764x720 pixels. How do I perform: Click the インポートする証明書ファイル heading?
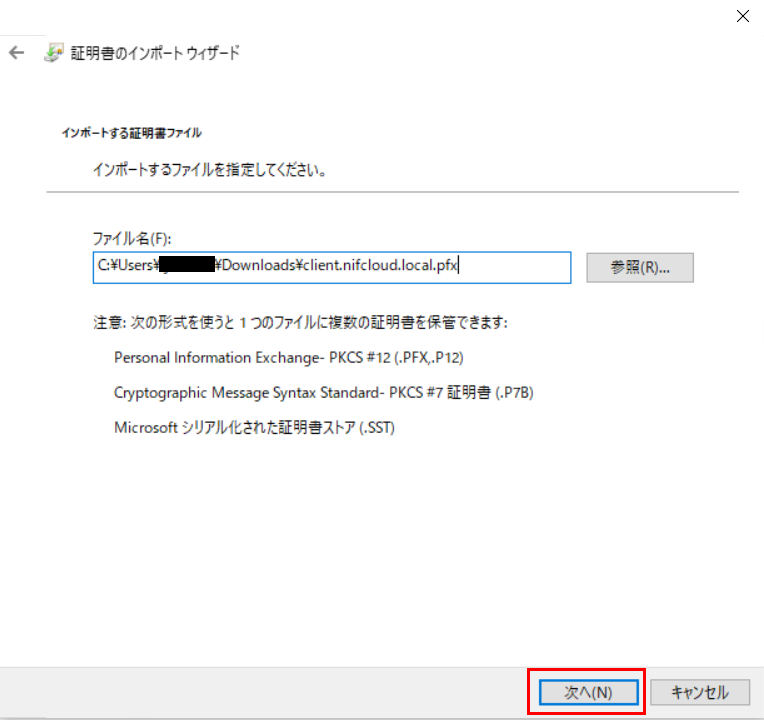[x=131, y=132]
